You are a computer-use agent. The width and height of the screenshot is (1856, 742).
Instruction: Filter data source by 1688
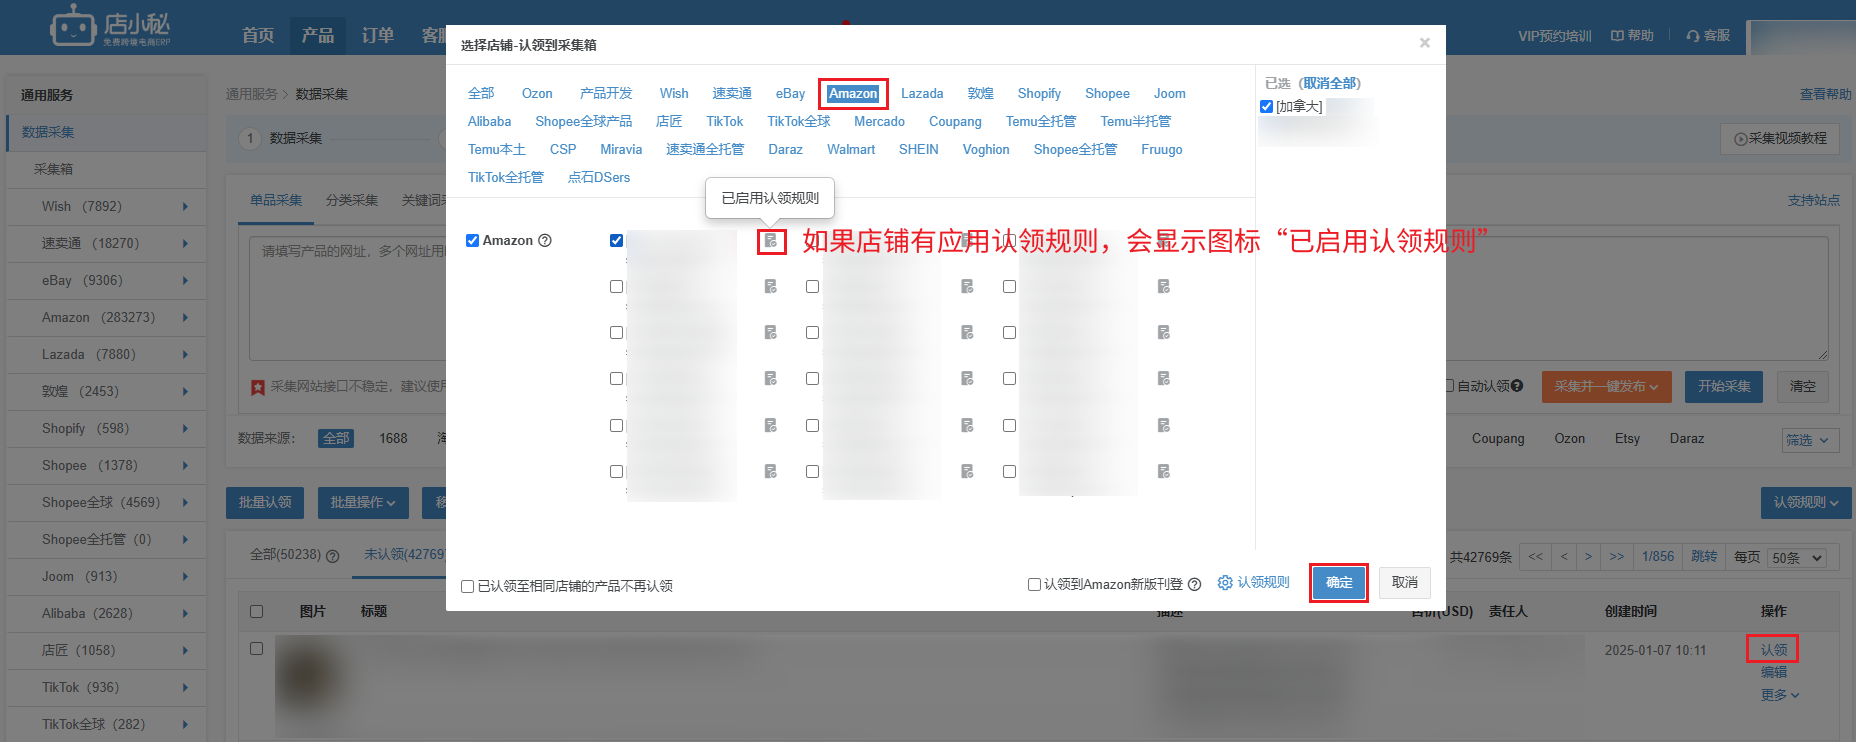(x=393, y=438)
